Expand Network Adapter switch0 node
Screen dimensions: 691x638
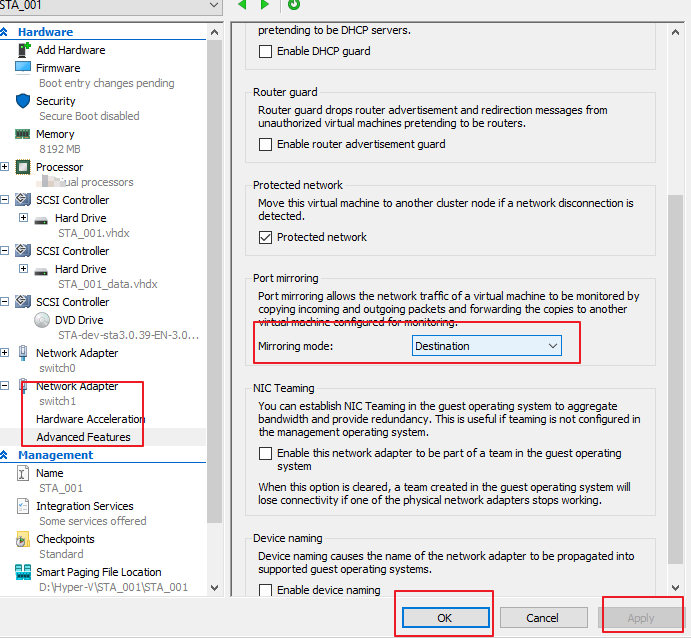tap(4, 352)
